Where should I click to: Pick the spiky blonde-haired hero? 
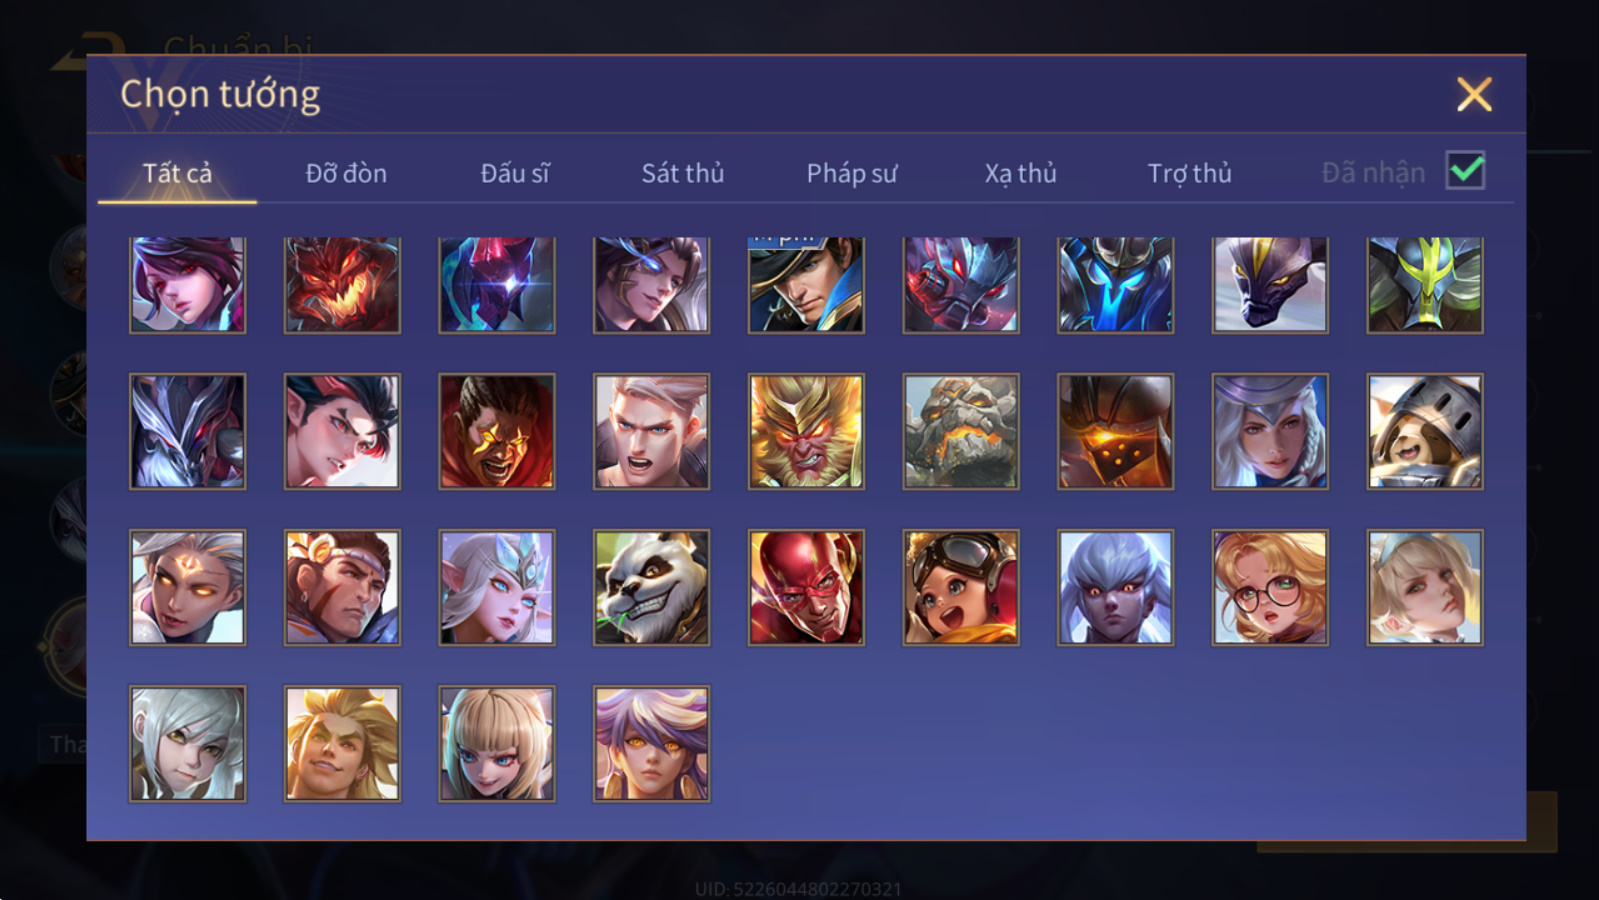[x=342, y=744]
